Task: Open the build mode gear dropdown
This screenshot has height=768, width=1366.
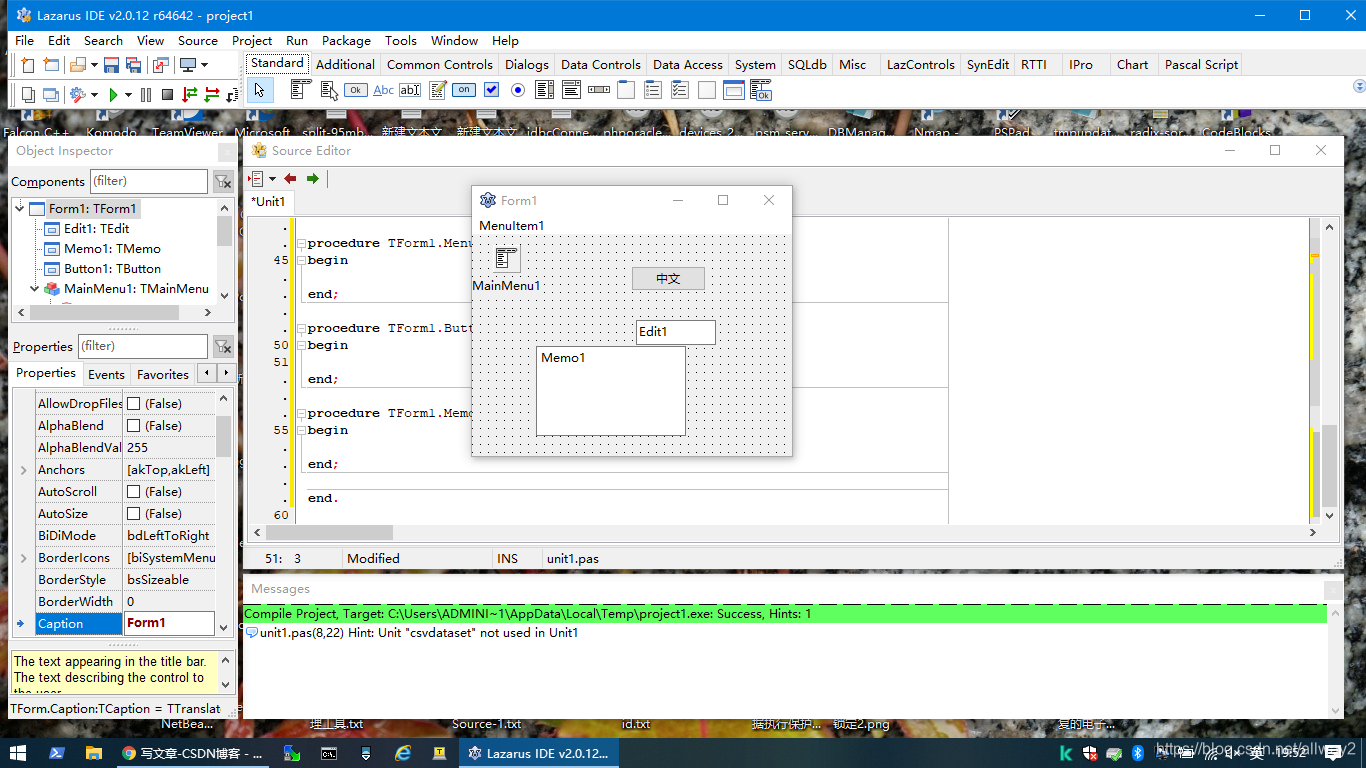Action: point(94,95)
